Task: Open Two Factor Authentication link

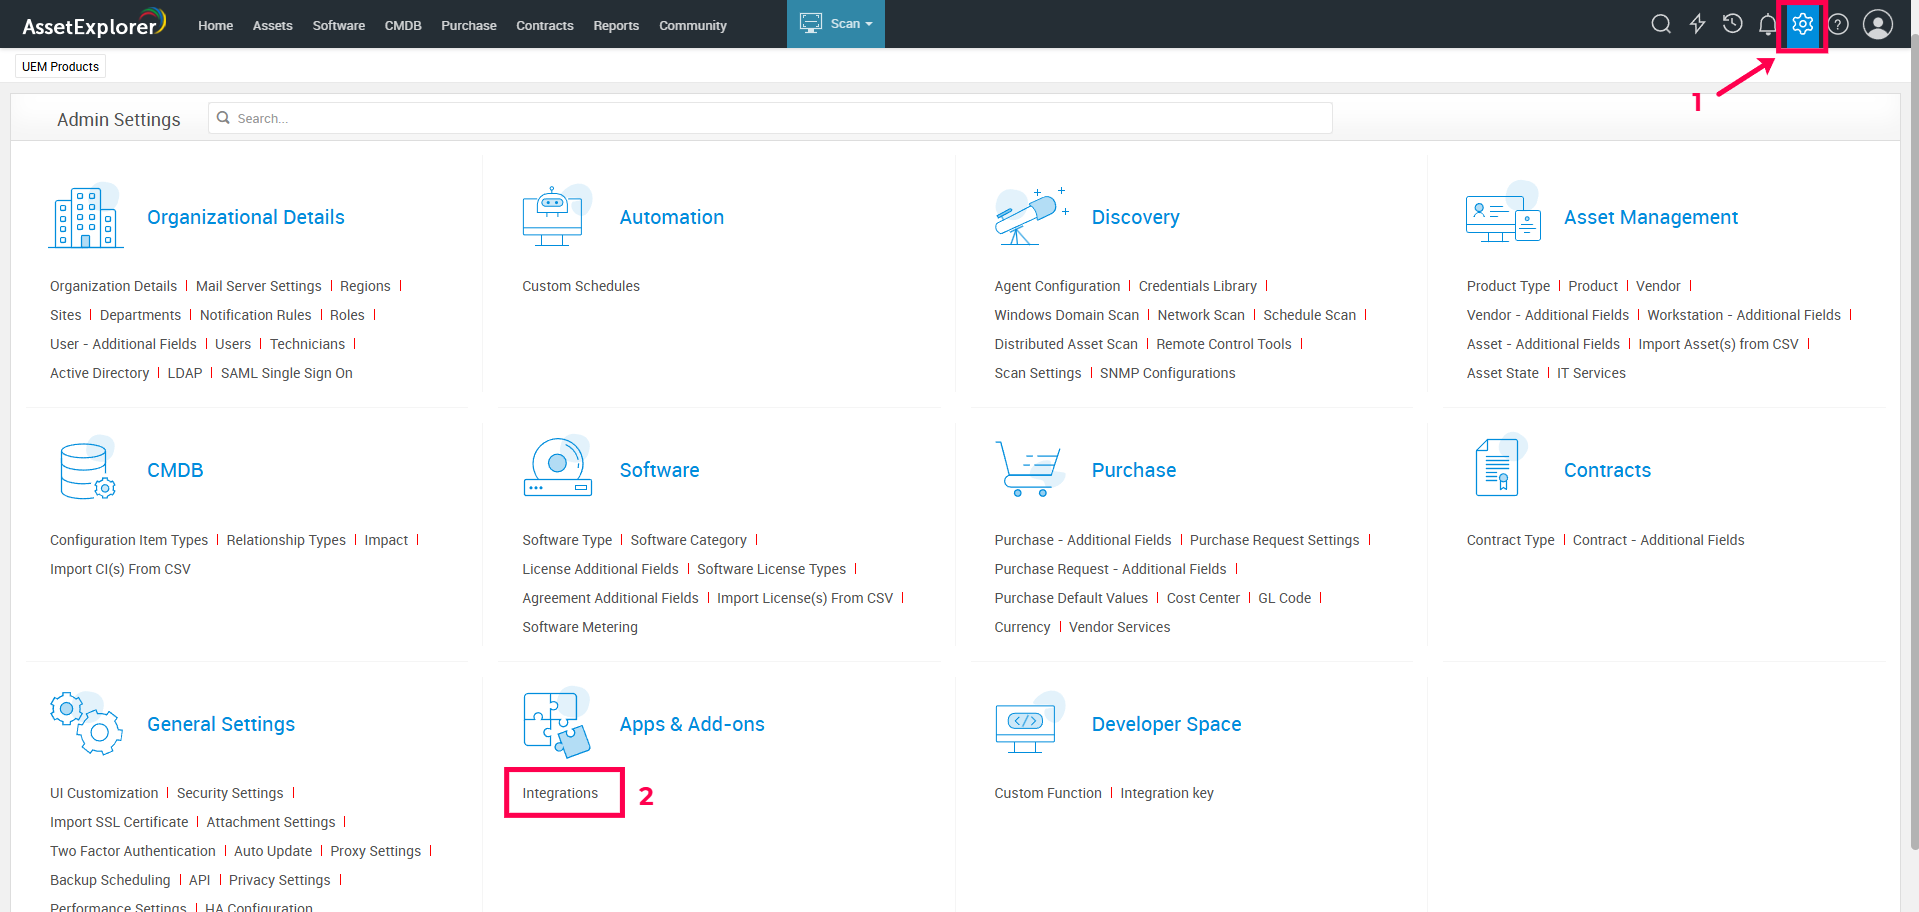Action: click(x=133, y=851)
